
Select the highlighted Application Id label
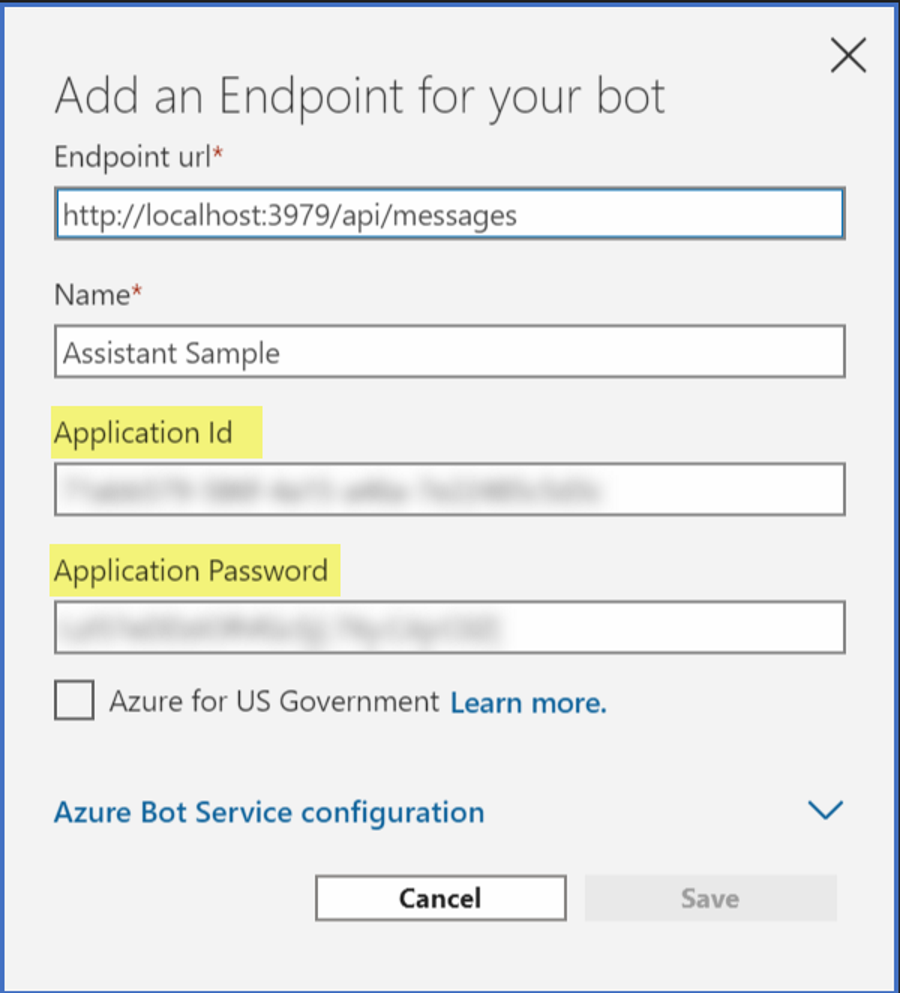[144, 433]
